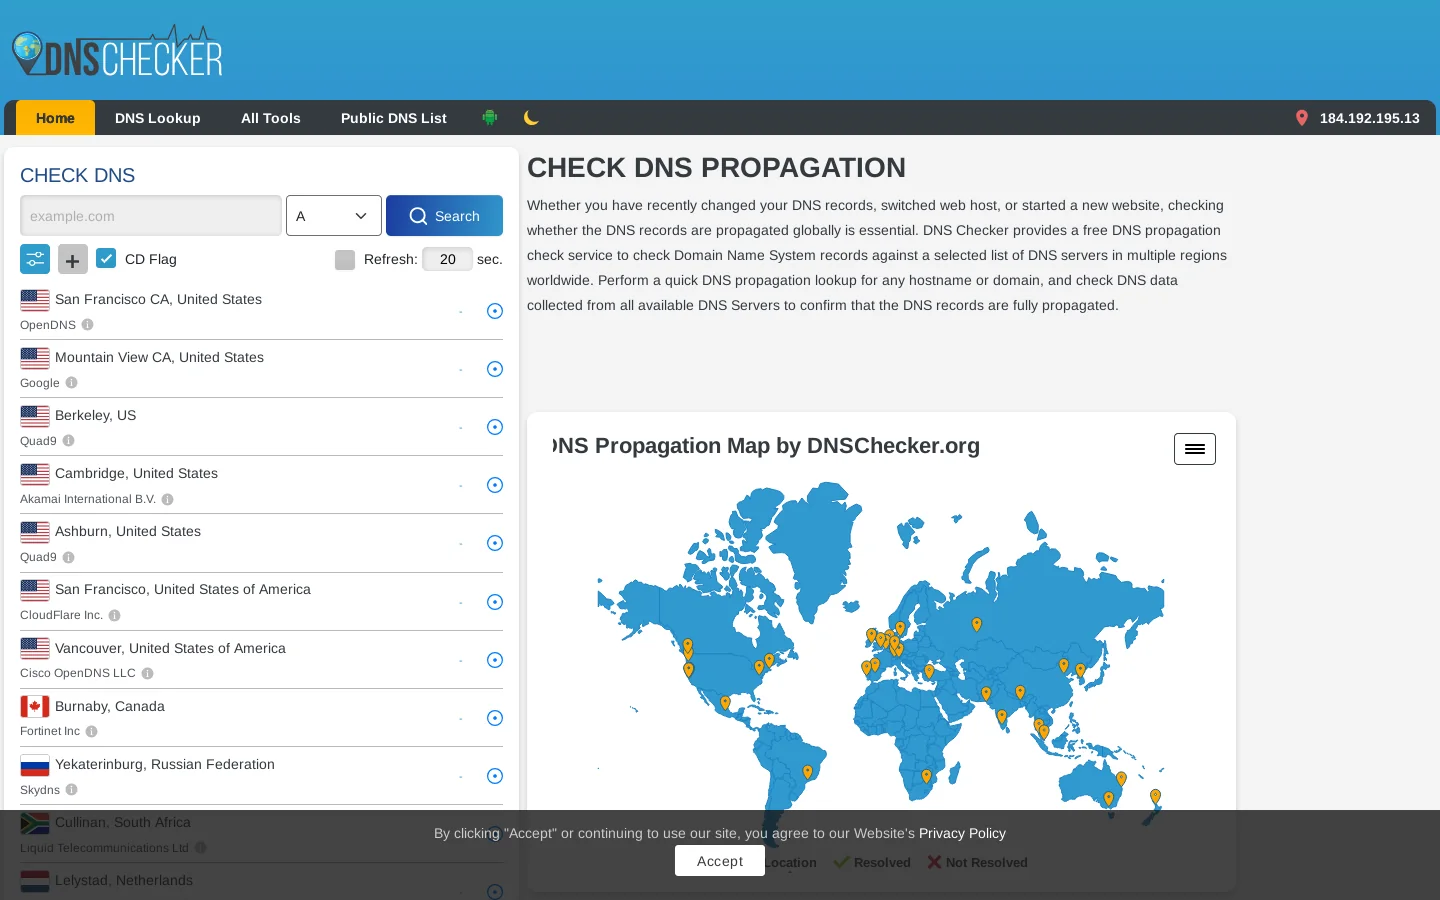Viewport: 1440px width, 900px height.
Task: Recheck Berkeley Quad9 server icon
Action: click(495, 427)
